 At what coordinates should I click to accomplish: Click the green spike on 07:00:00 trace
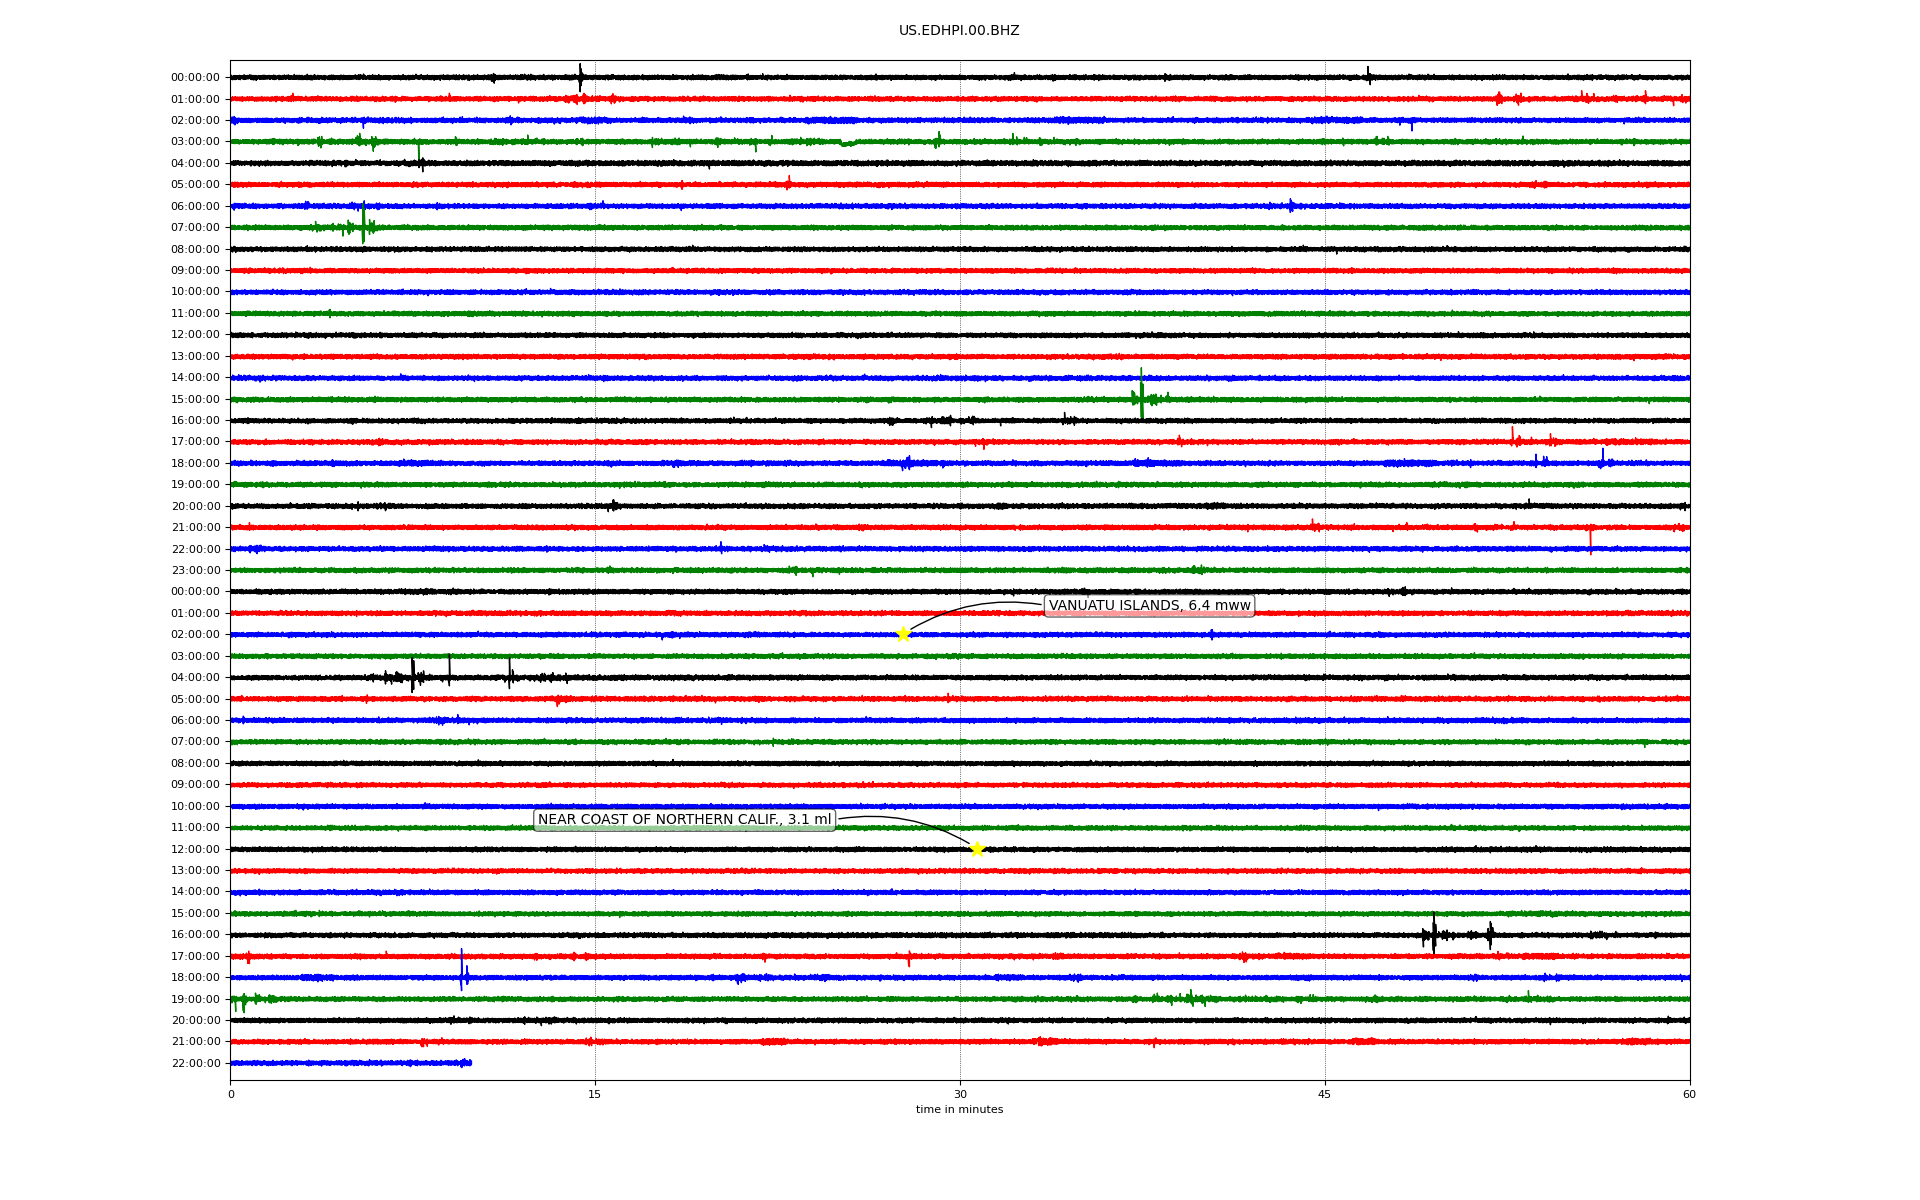click(x=363, y=226)
